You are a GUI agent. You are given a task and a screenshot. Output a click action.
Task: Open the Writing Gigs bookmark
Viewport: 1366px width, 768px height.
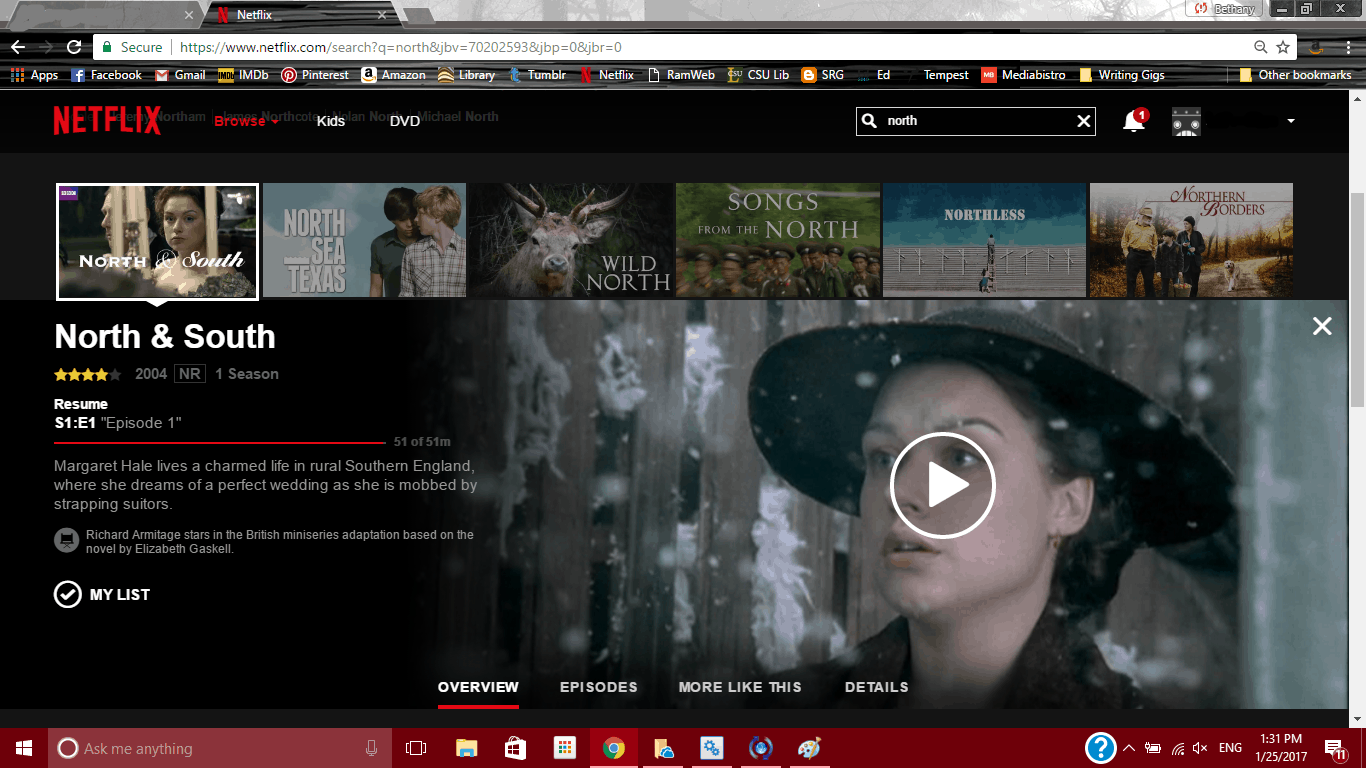pyautogui.click(x=1121, y=75)
